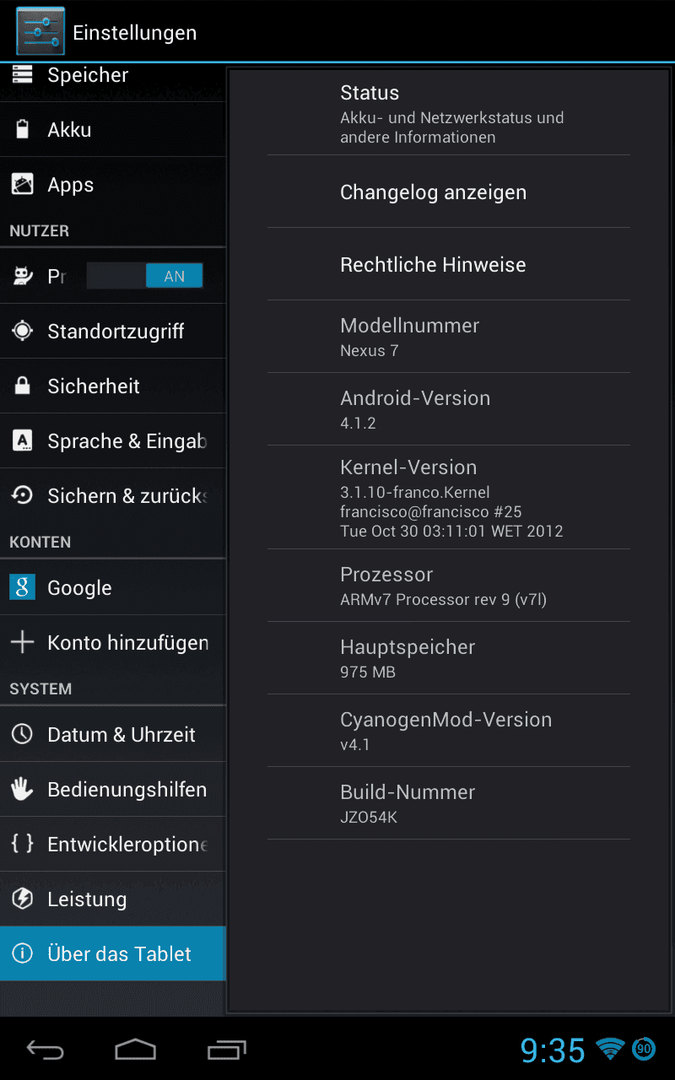This screenshot has height=1080, width=675.
Task: Tap the Akku battery icon
Action: click(x=22, y=129)
